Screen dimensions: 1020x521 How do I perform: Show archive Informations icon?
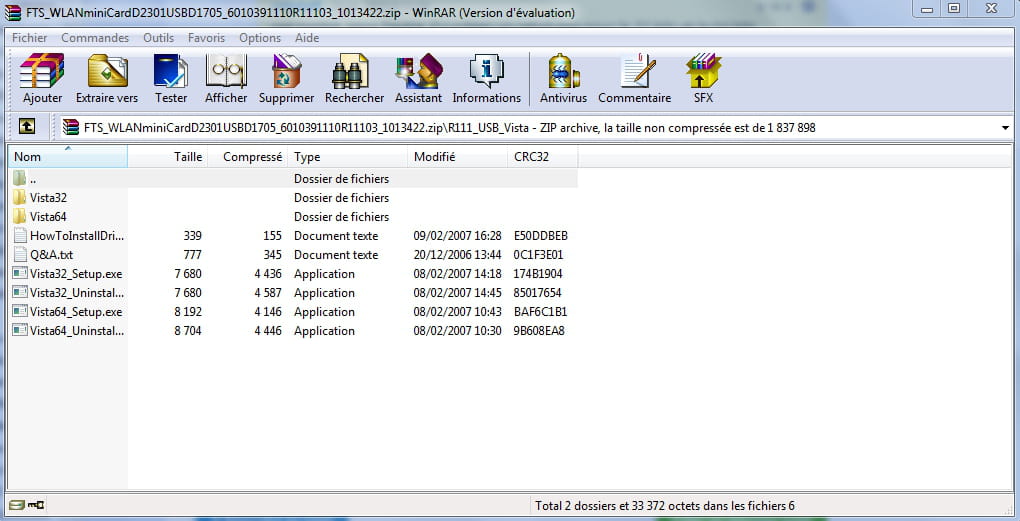[486, 79]
